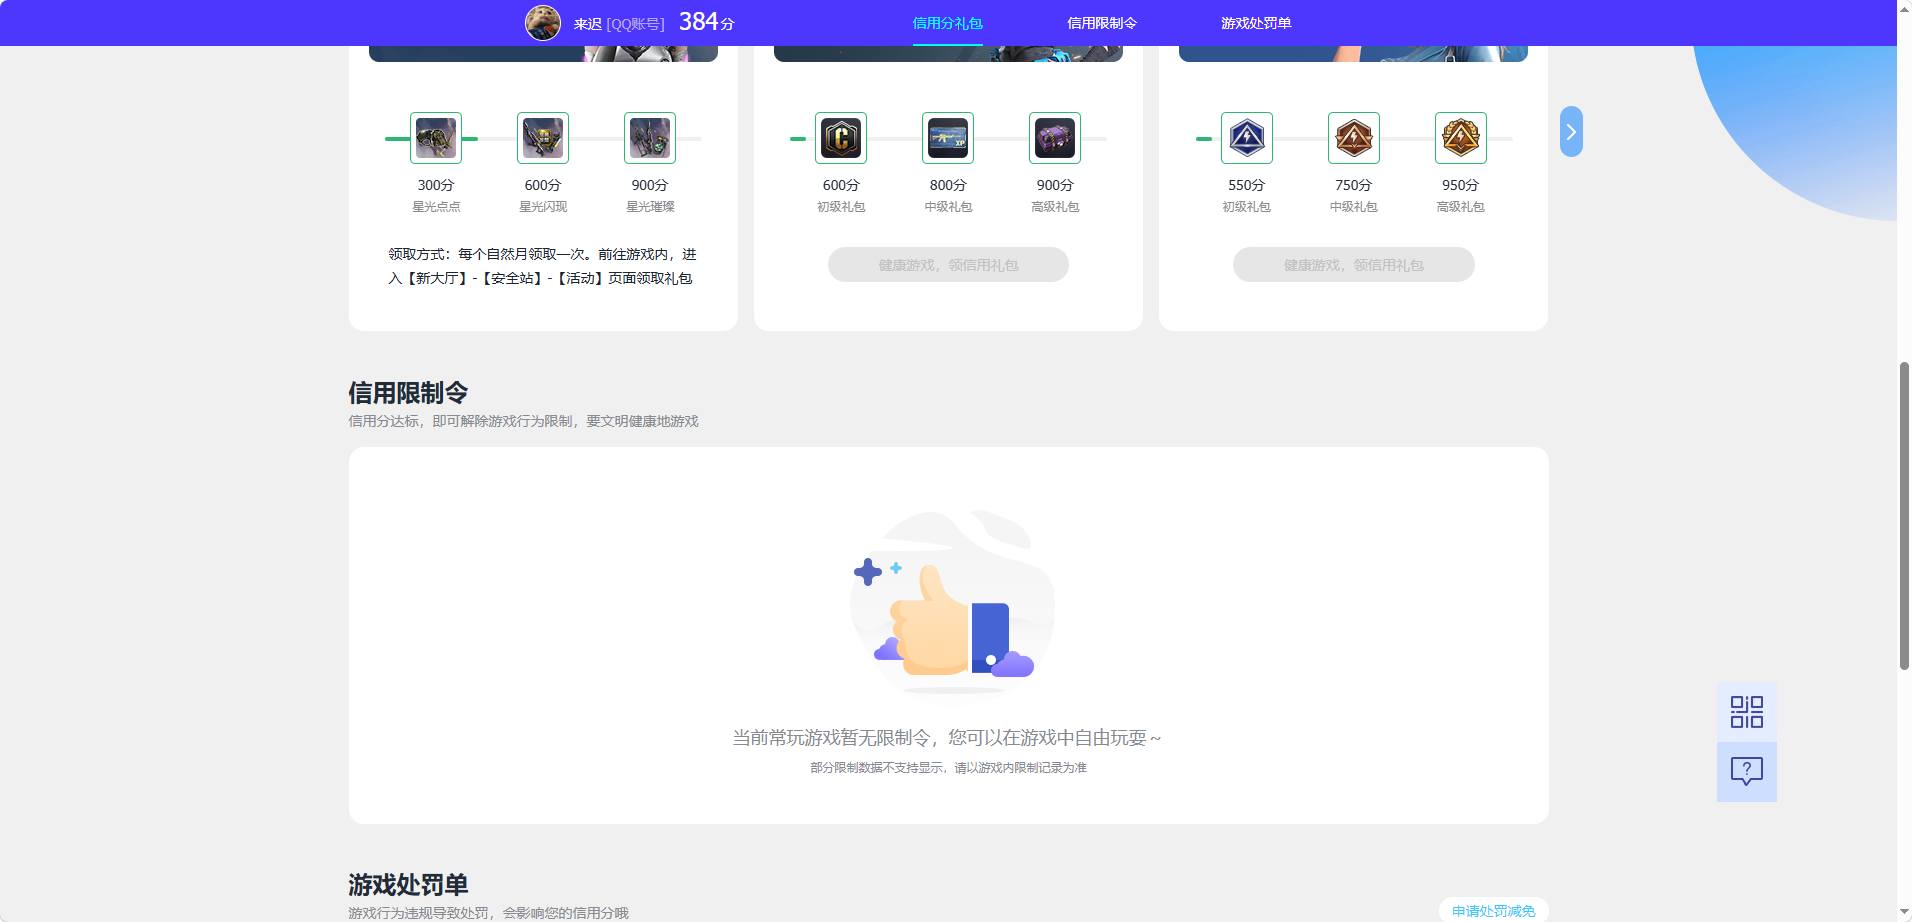Viewport: 1912px width, 922px height.
Task: Click the 来迟 [QQ账号] username text
Action: coord(619,24)
